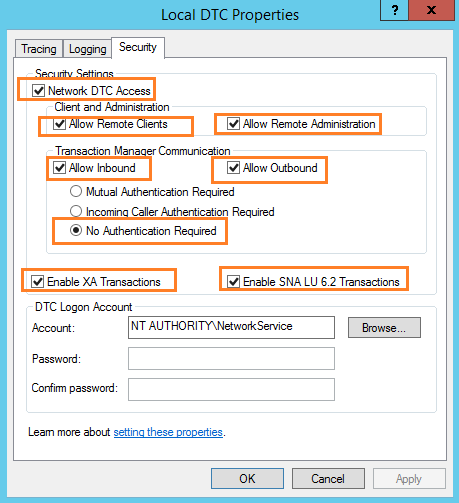Cancel the dialog changes
The height and width of the screenshot is (503, 459).
click(x=328, y=479)
